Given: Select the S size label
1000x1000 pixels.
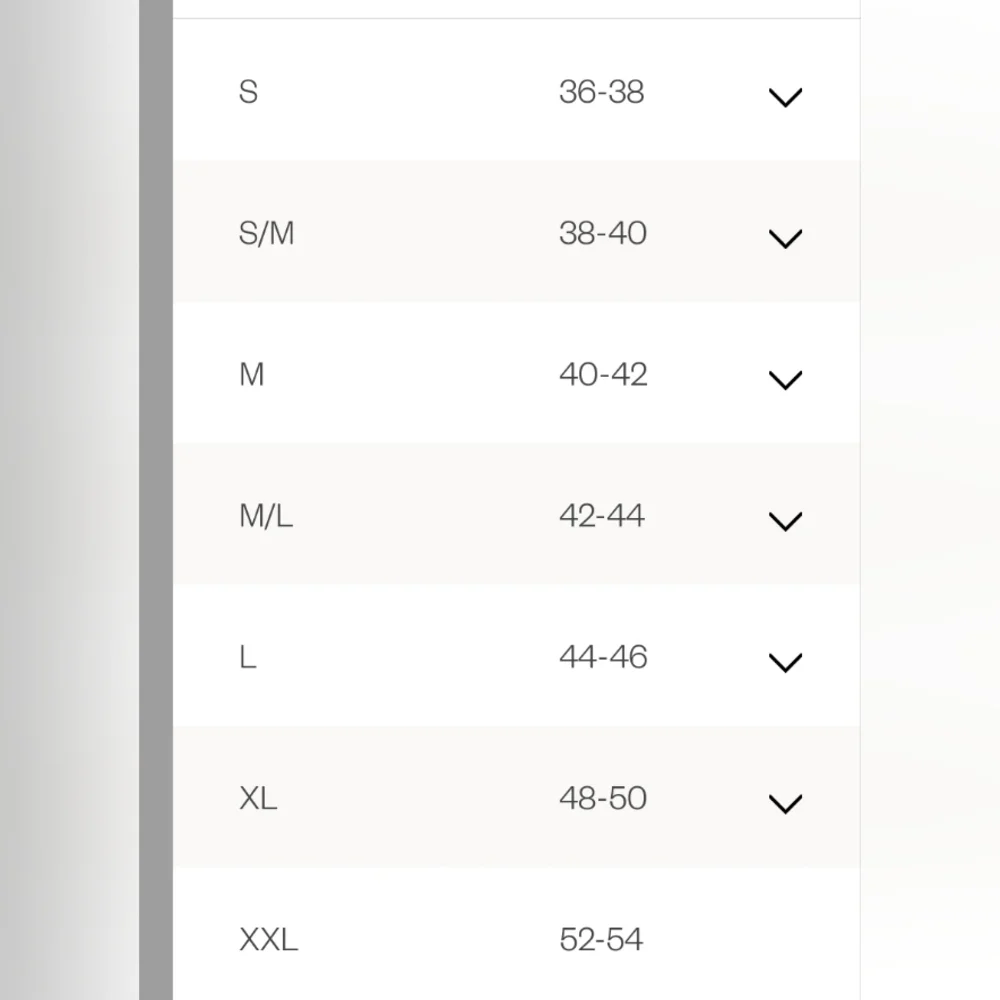Looking at the screenshot, I should tap(248, 92).
